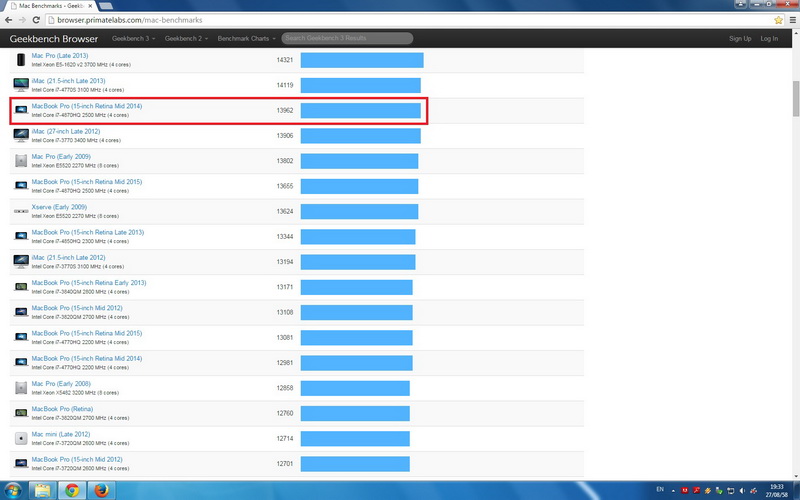The height and width of the screenshot is (500, 800).
Task: Open Windows Explorer from the taskbar
Action: click(x=43, y=490)
